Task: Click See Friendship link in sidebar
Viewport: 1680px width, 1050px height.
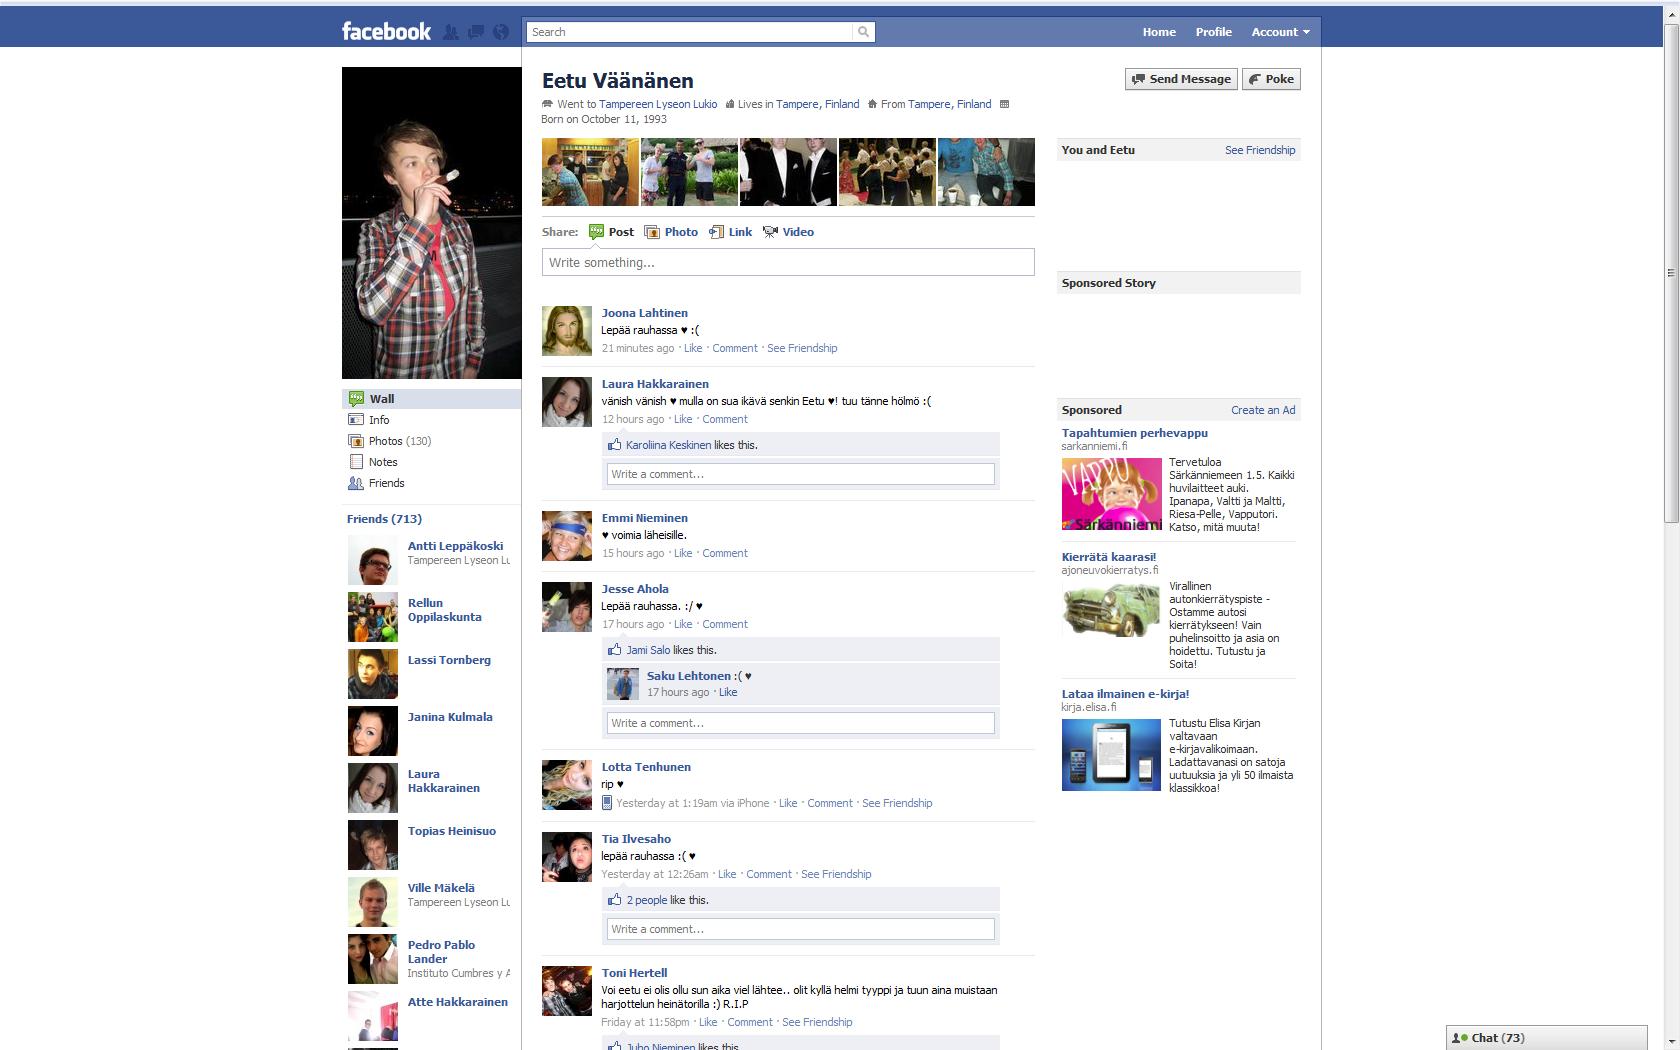Action: coord(1260,150)
